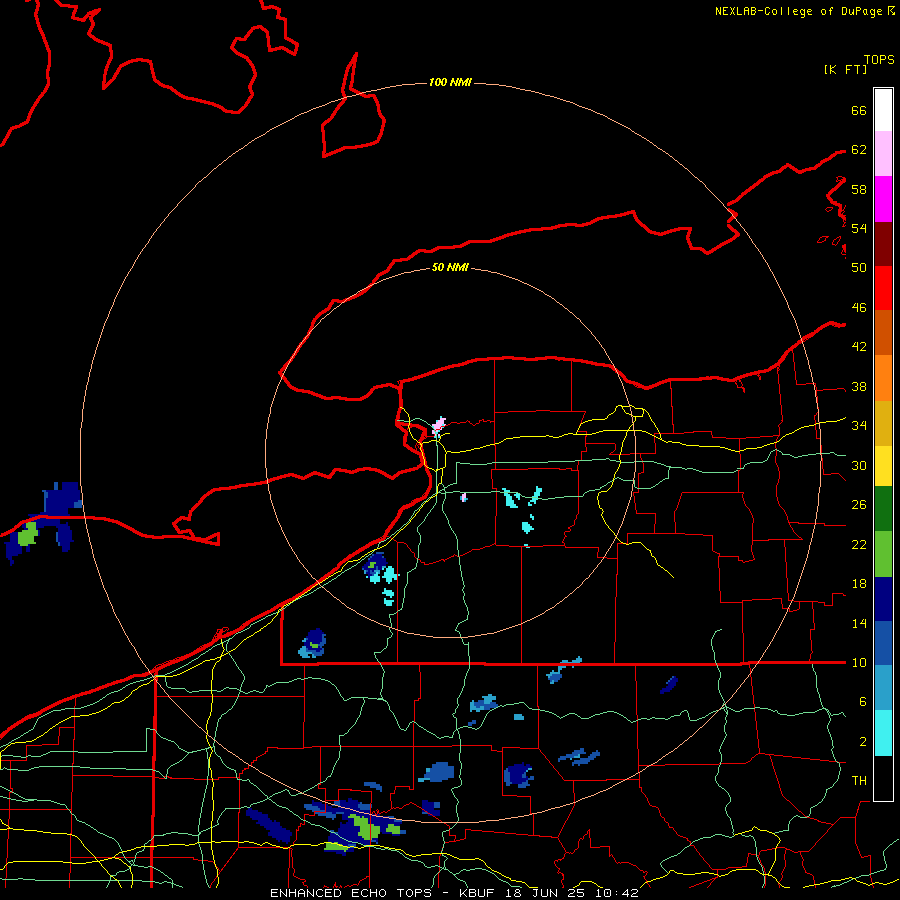Click the 26 value on the legend
The height and width of the screenshot is (900, 900).
click(x=859, y=505)
